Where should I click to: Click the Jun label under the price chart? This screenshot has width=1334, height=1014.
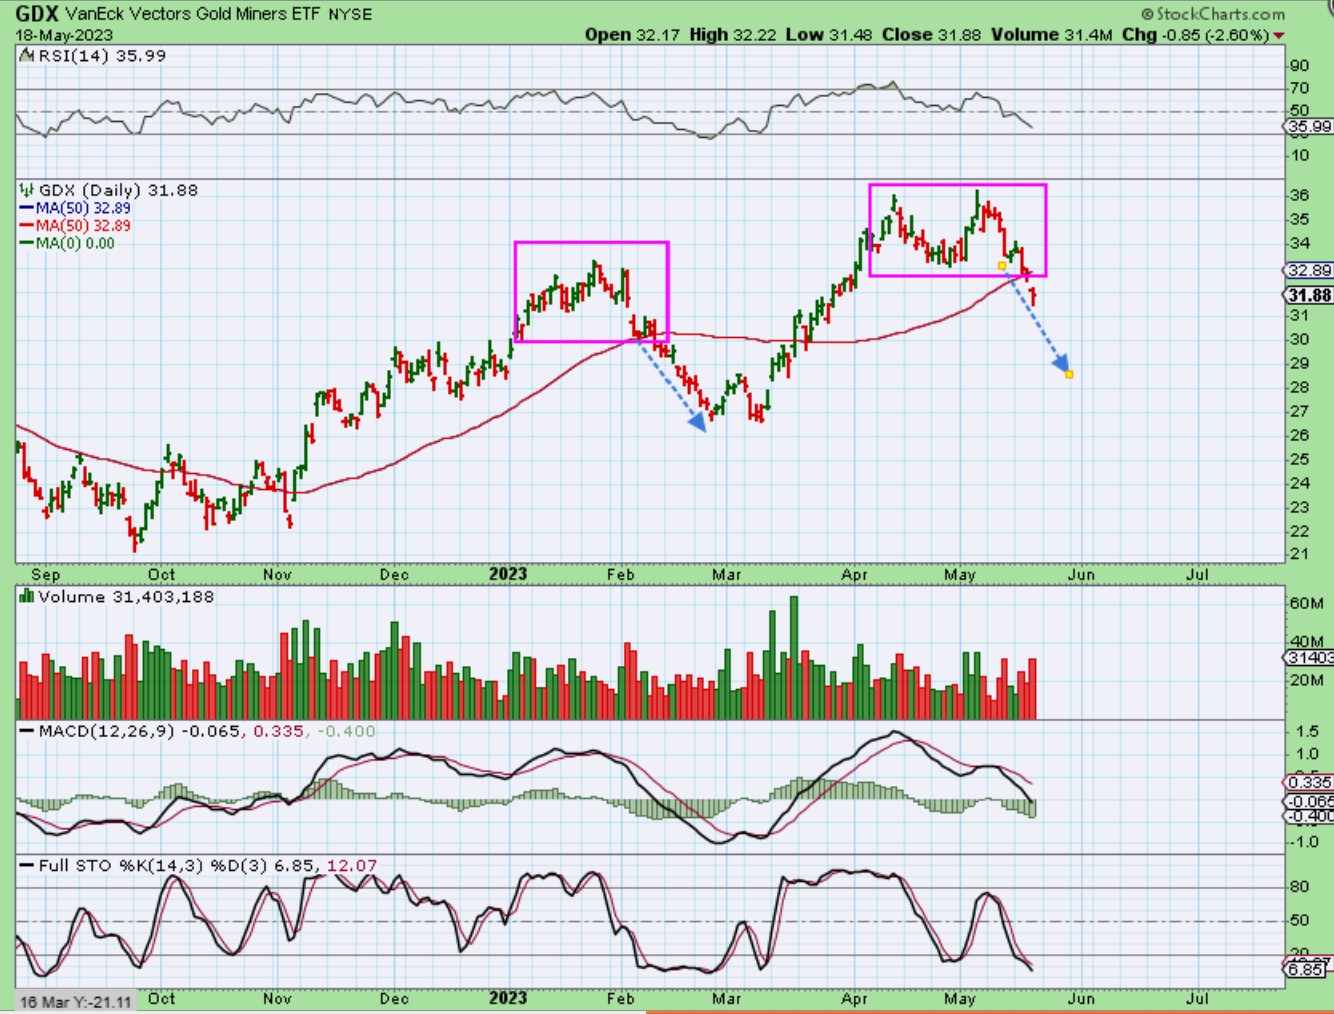(x=1081, y=575)
